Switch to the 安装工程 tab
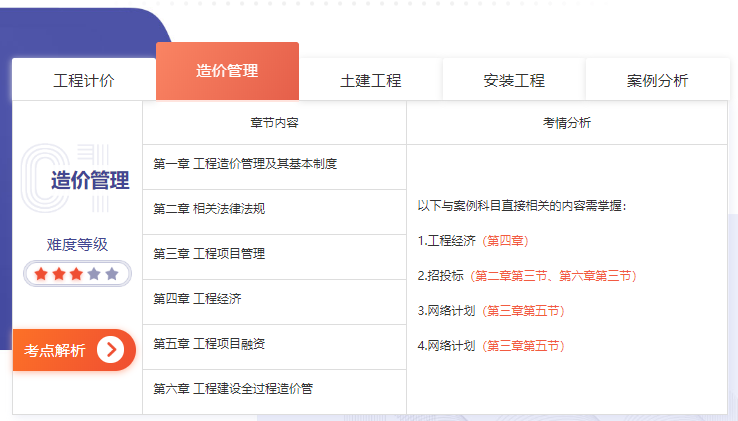The image size is (738, 421). (513, 81)
